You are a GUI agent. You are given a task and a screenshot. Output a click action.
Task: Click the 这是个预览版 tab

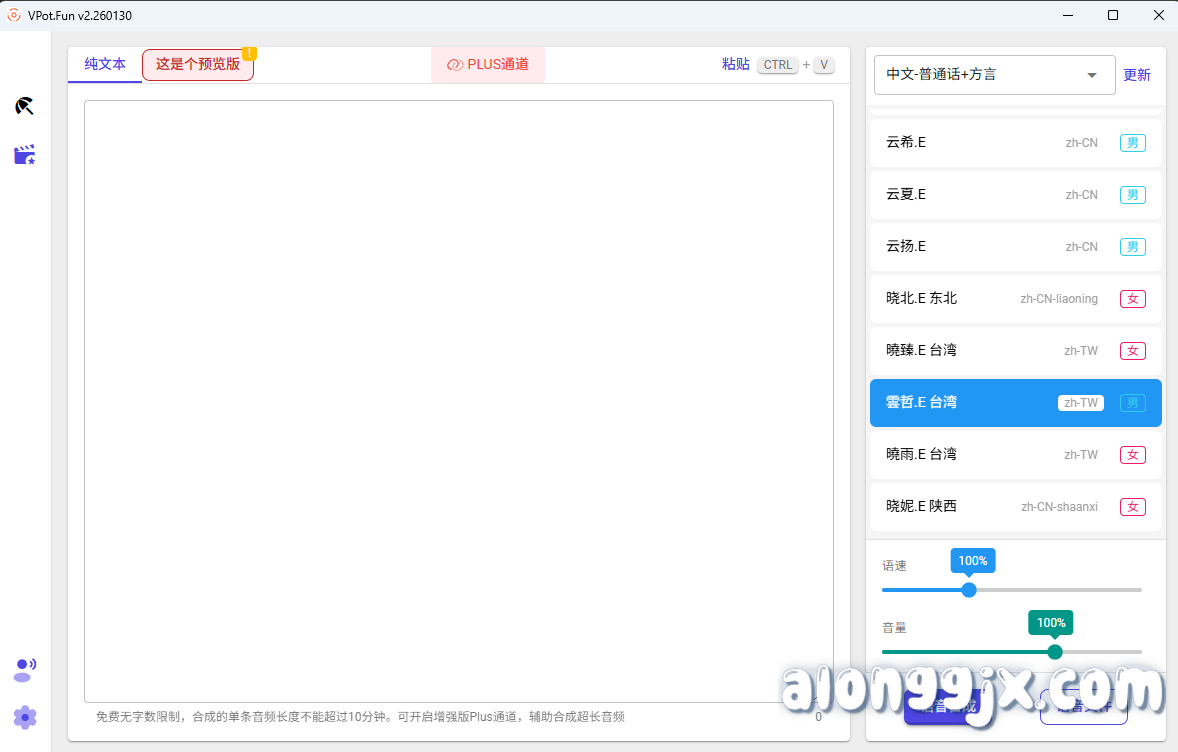tap(197, 64)
